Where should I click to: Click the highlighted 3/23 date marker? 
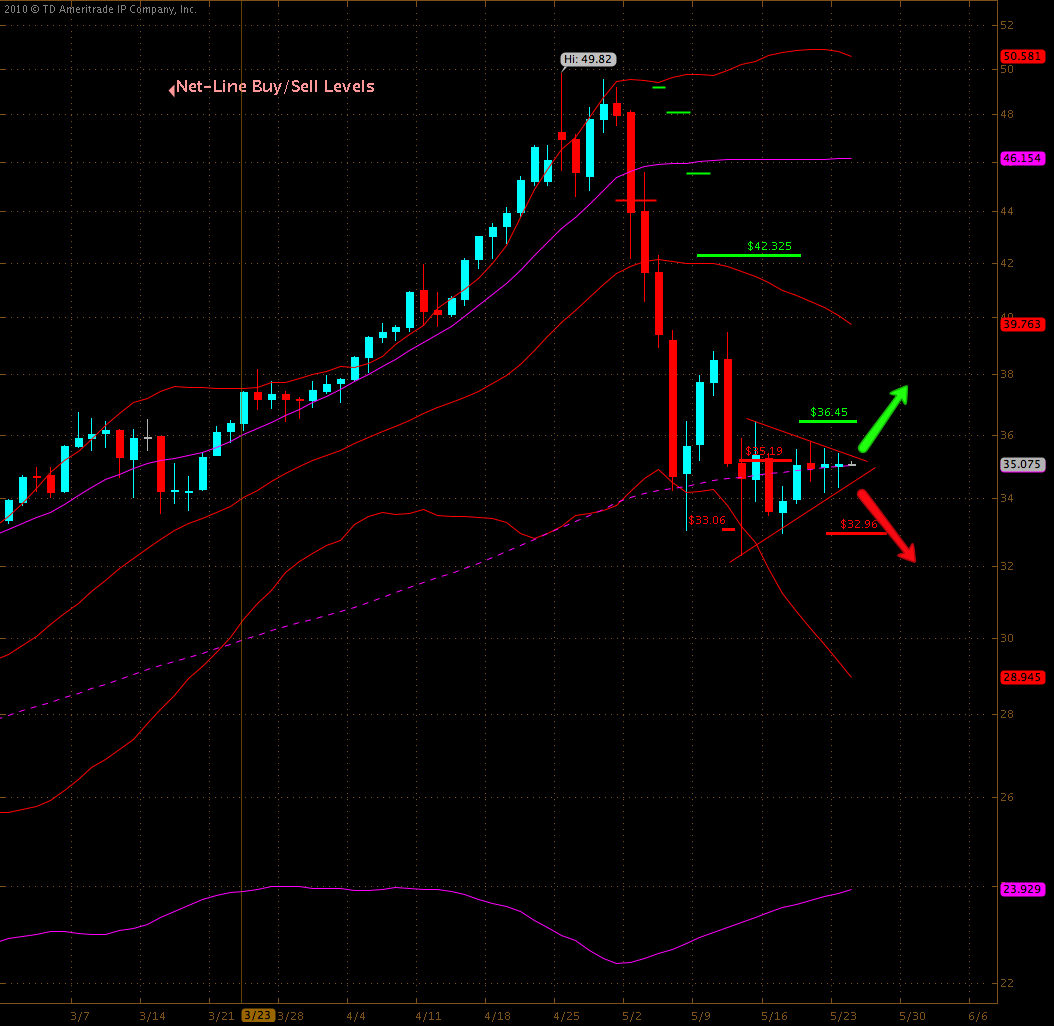click(257, 1015)
